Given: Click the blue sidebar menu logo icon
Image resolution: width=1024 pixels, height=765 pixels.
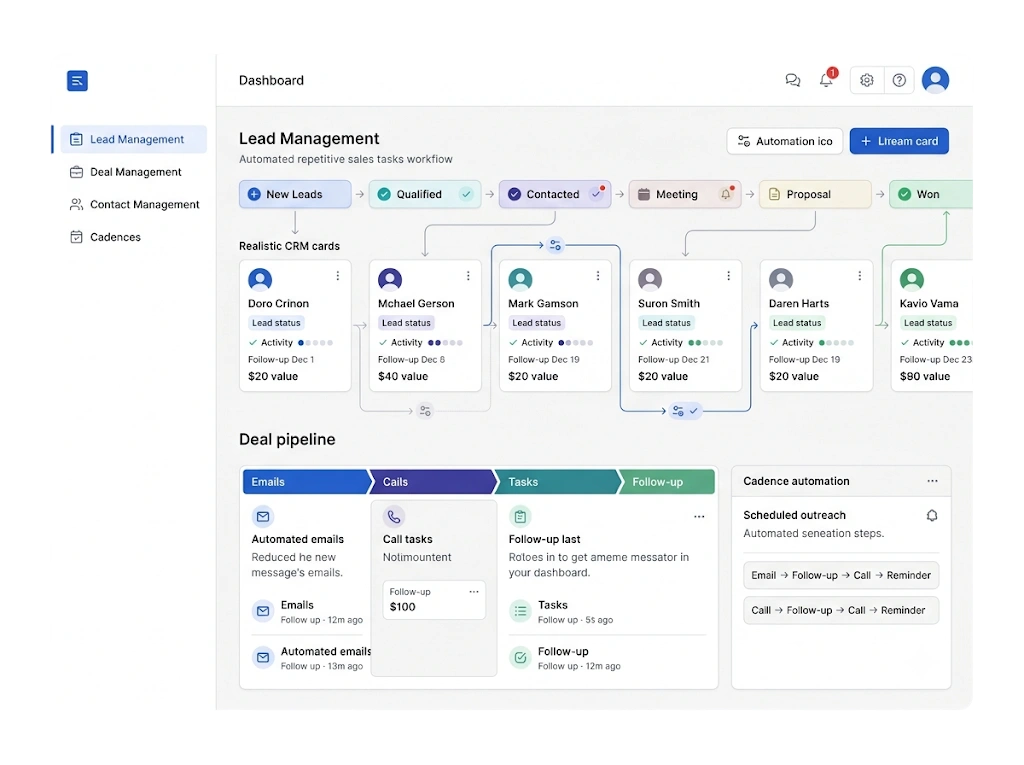Looking at the screenshot, I should (x=77, y=80).
